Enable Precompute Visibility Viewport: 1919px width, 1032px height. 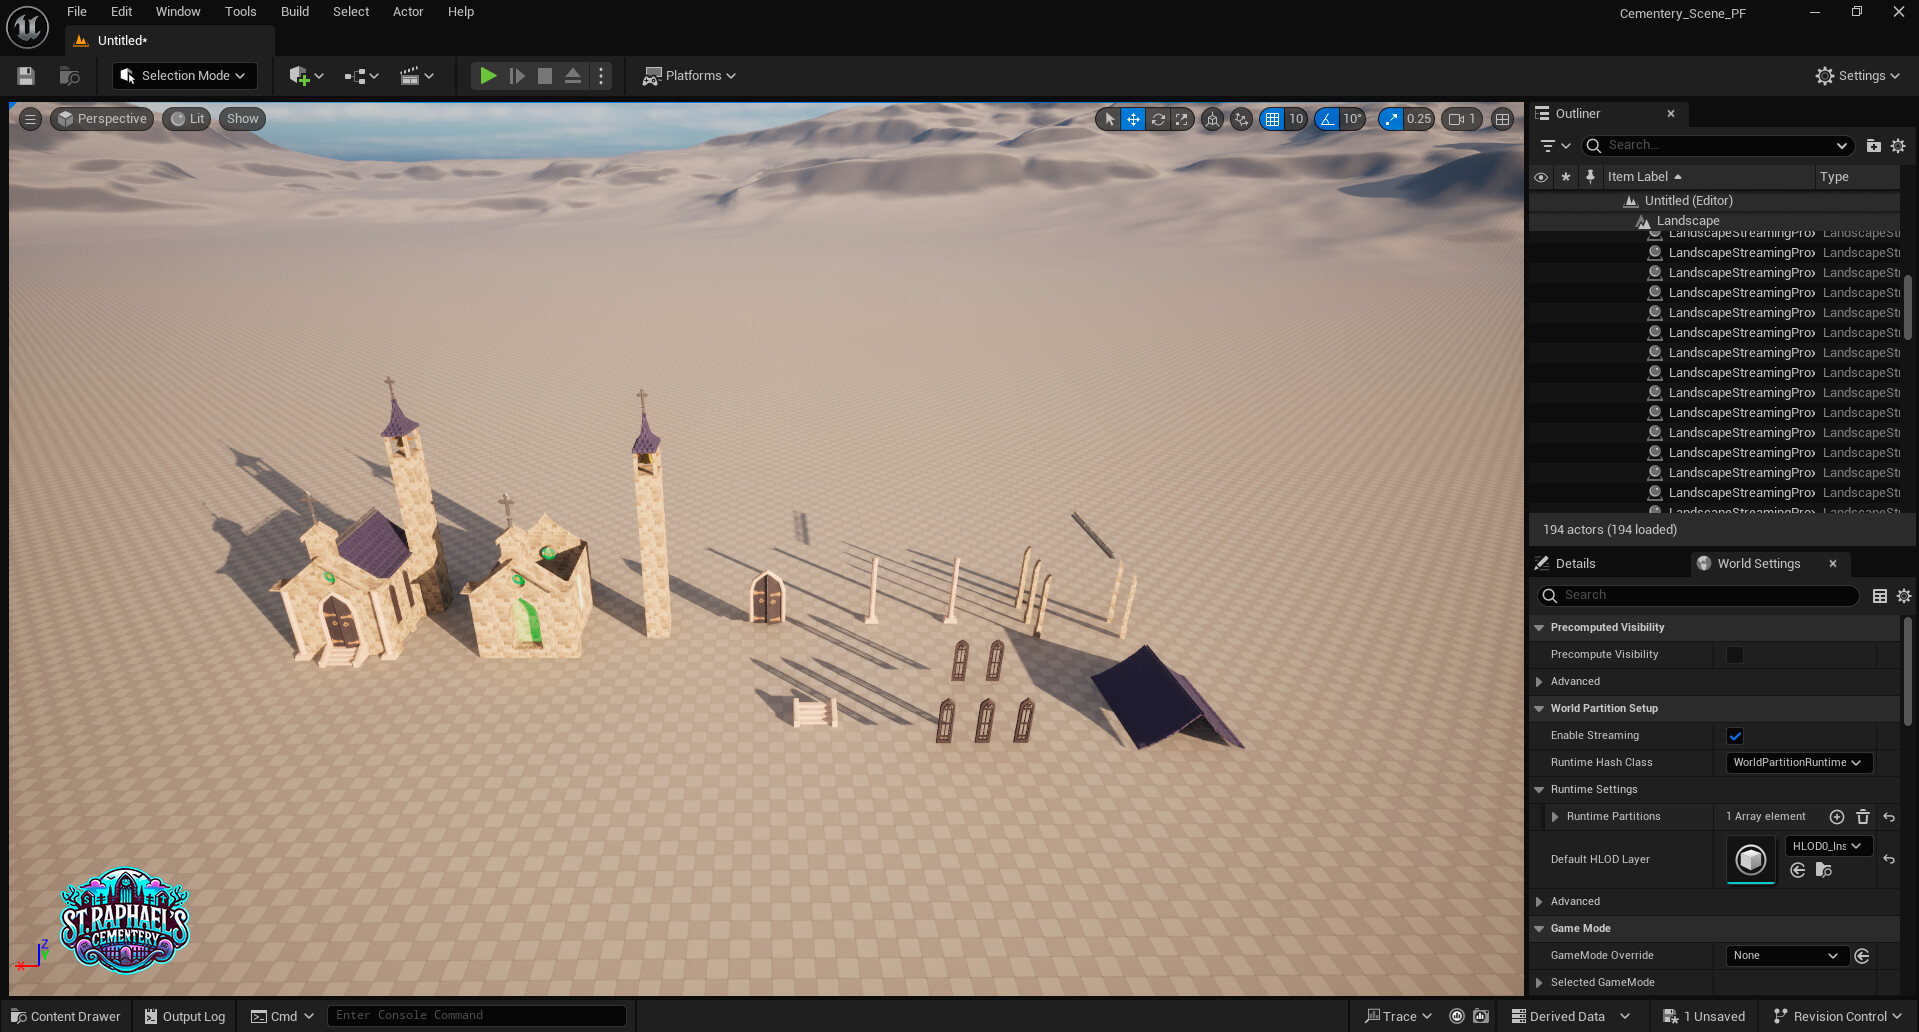1735,654
